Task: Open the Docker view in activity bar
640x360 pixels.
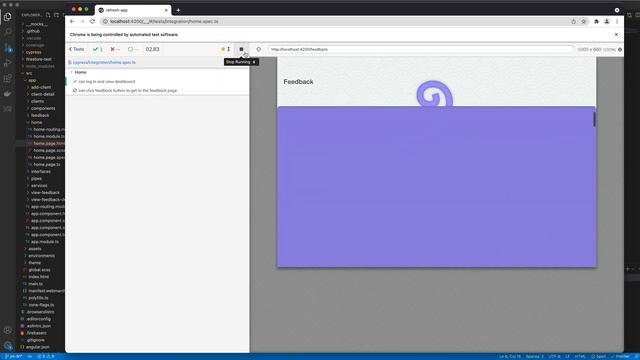Action: (x=8, y=93)
